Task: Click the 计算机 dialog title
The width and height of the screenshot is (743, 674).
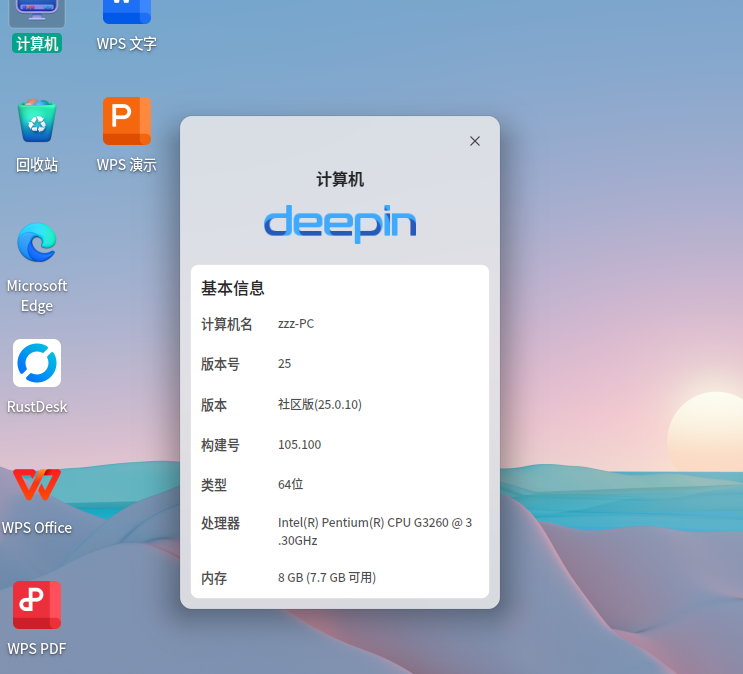Action: click(340, 180)
